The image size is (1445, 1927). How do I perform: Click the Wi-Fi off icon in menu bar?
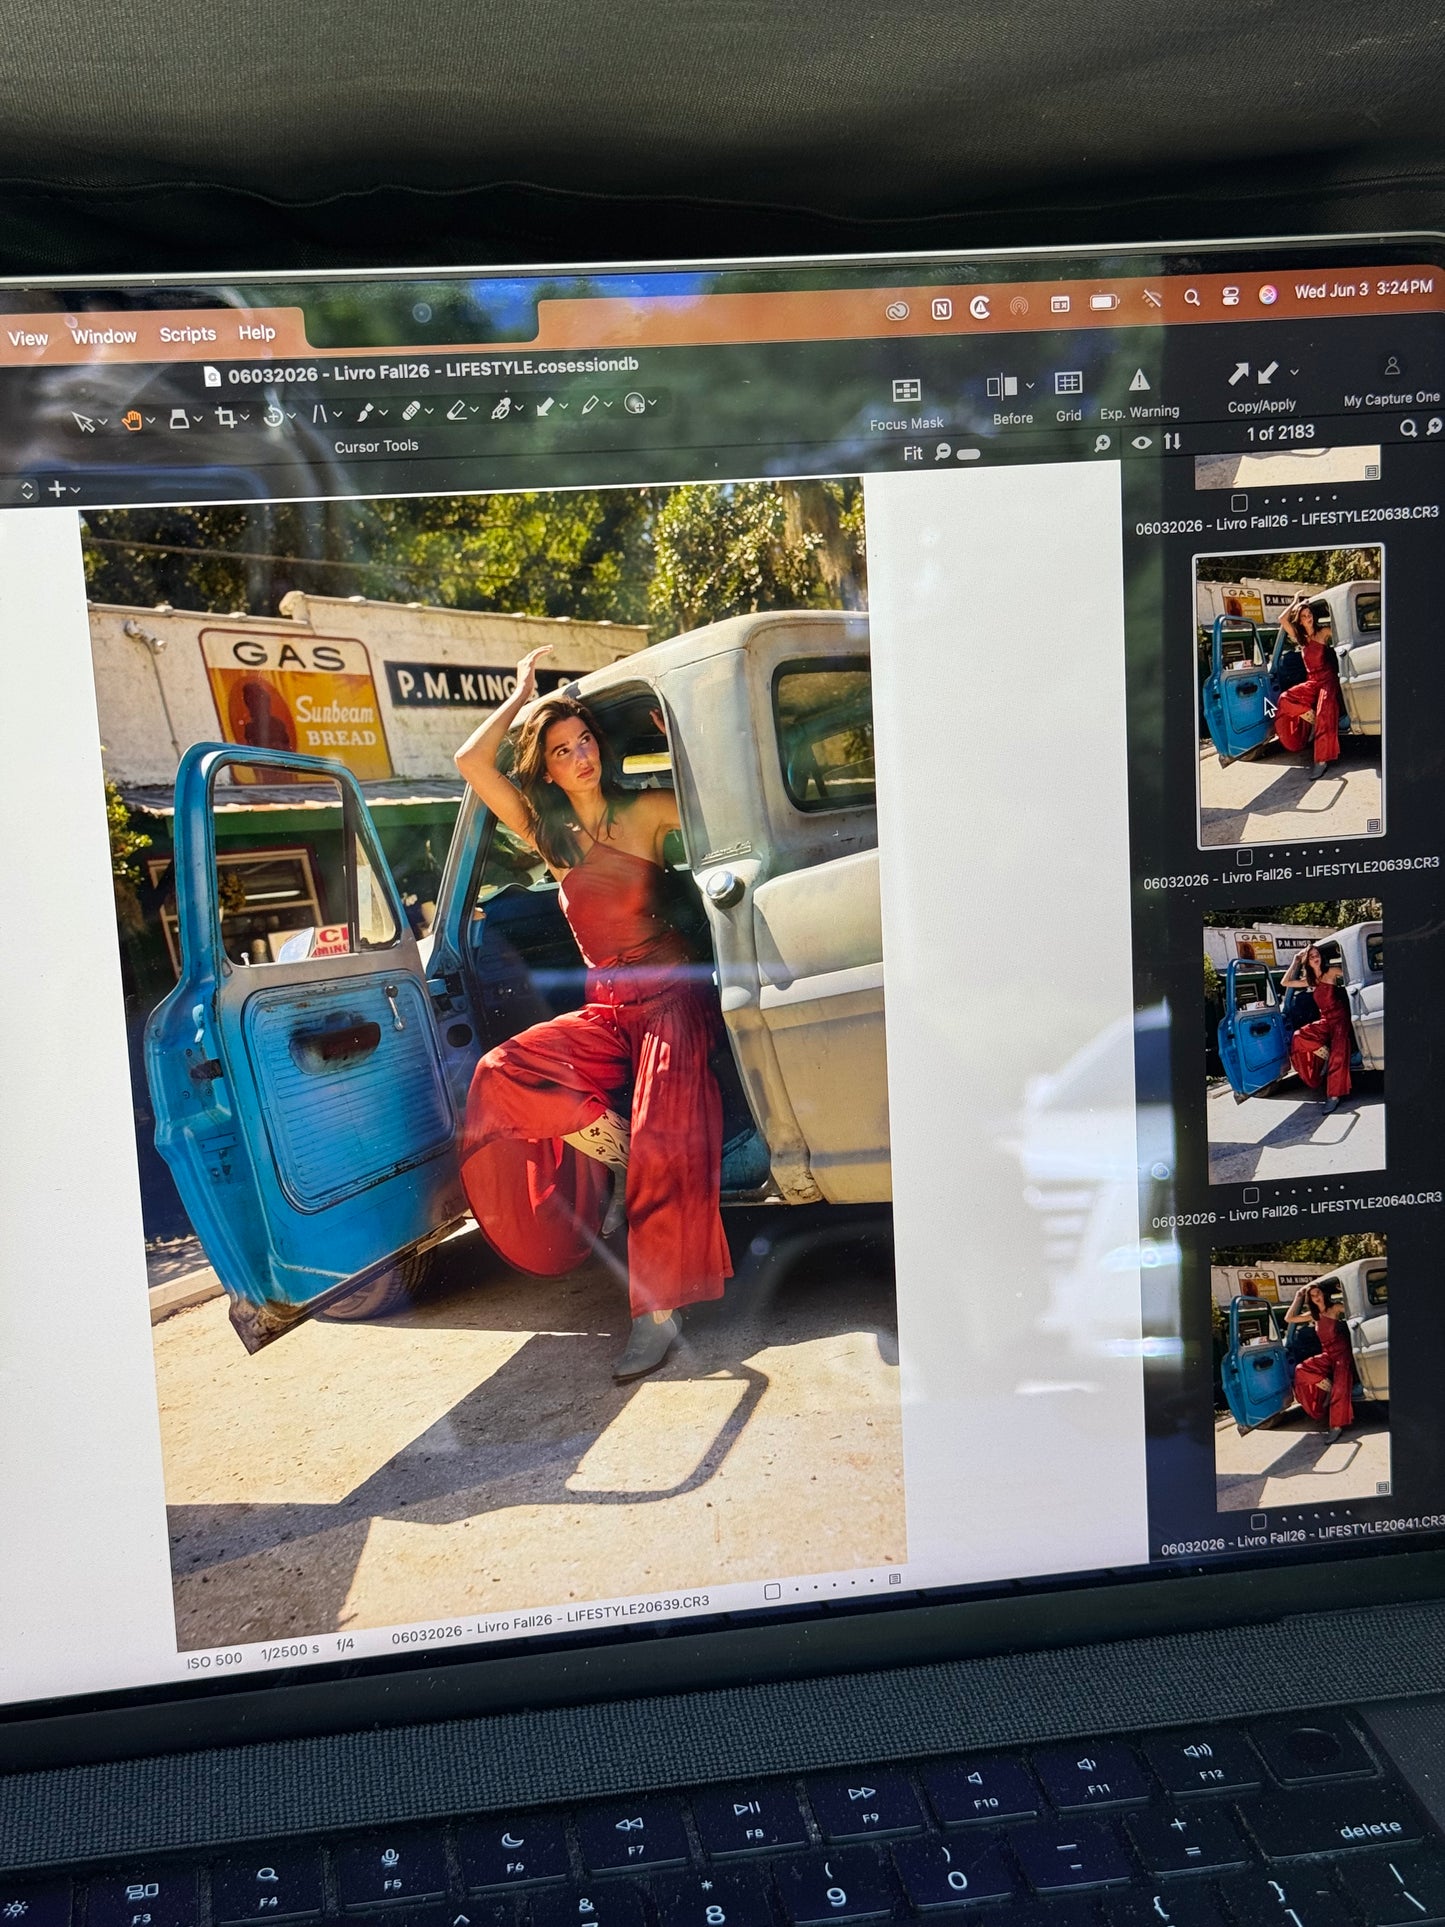(x=1151, y=299)
